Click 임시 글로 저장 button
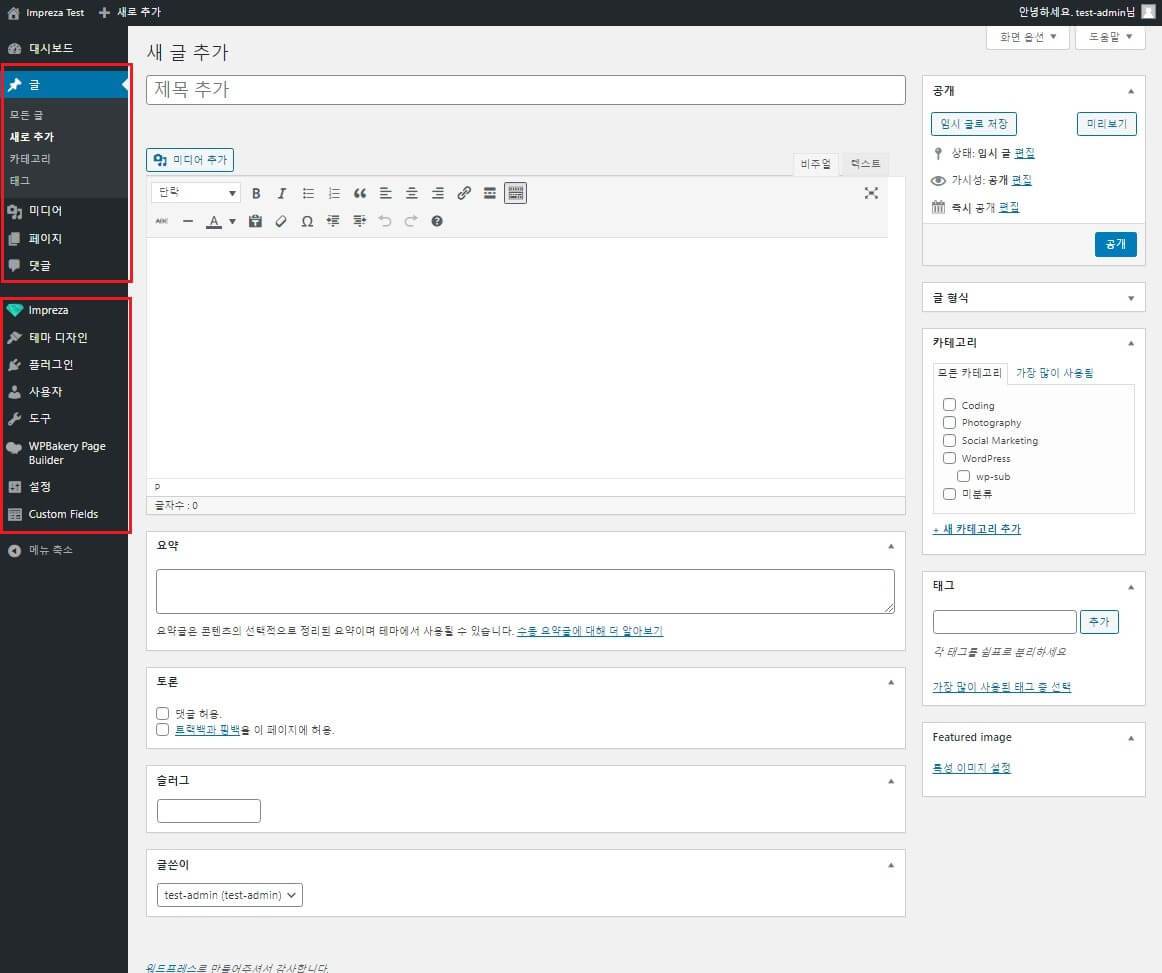The image size is (1162, 973). coord(974,124)
